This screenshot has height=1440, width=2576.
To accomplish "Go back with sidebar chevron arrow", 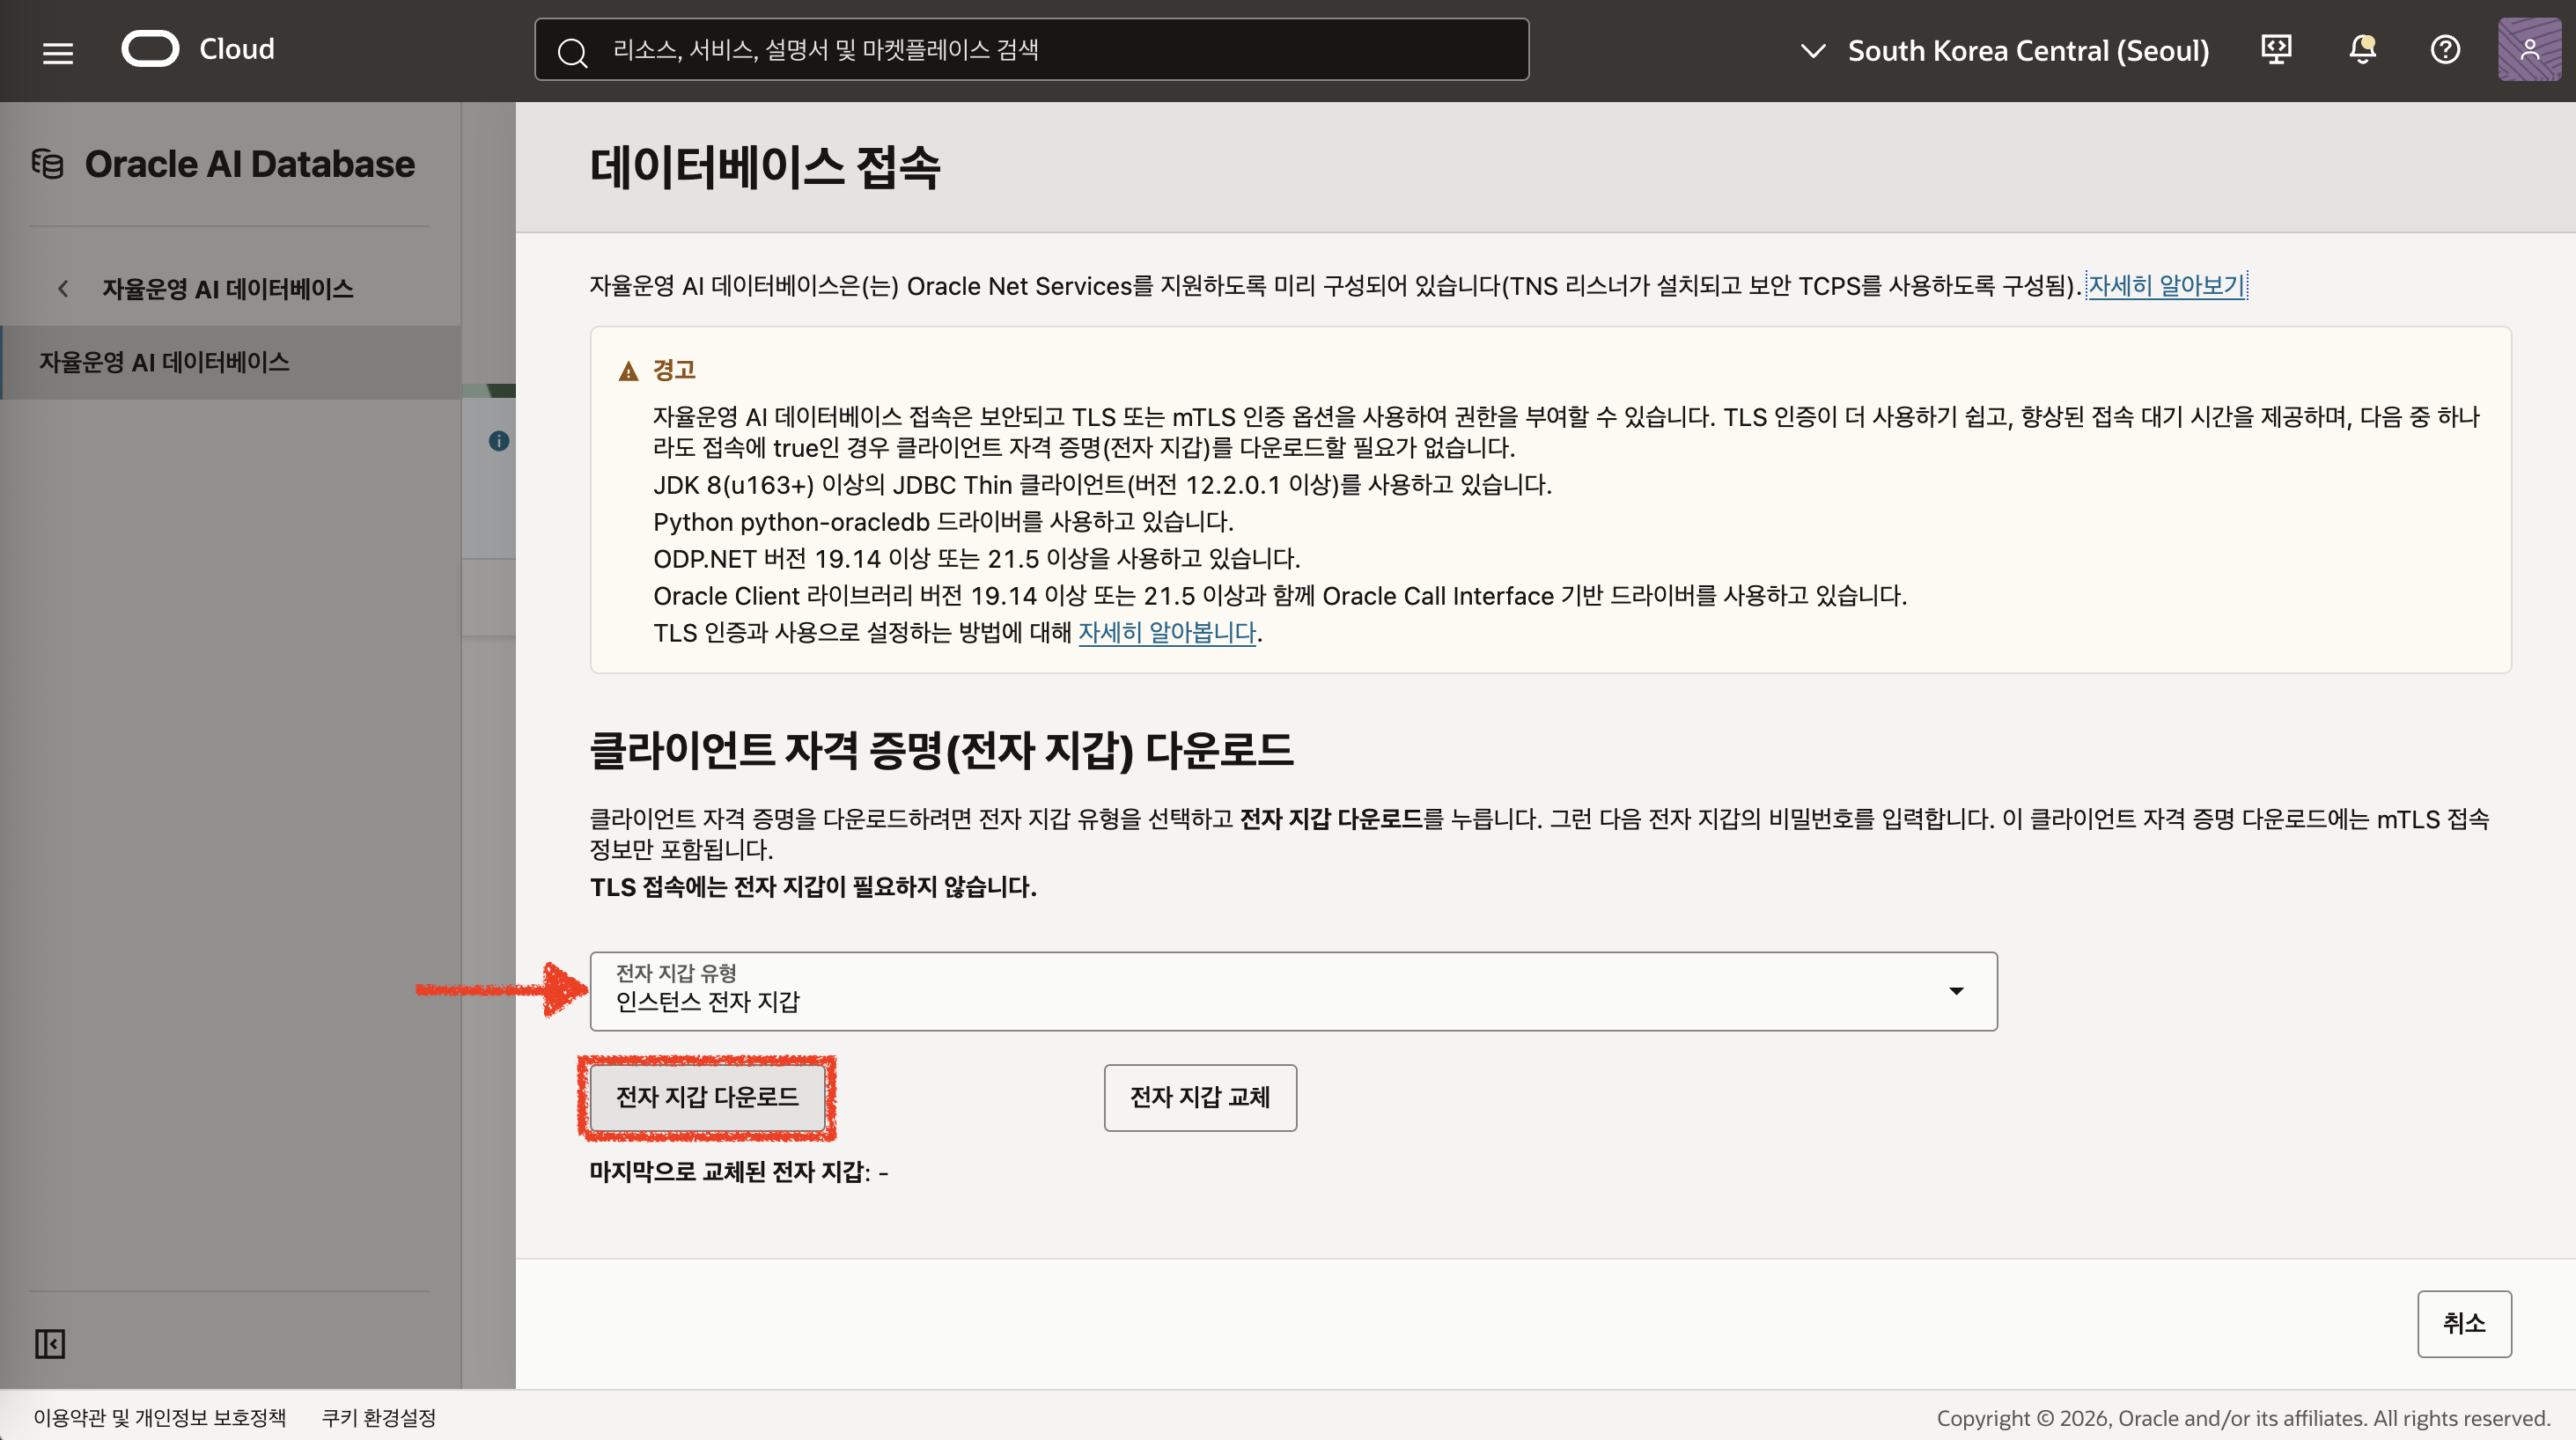I will pos(63,288).
